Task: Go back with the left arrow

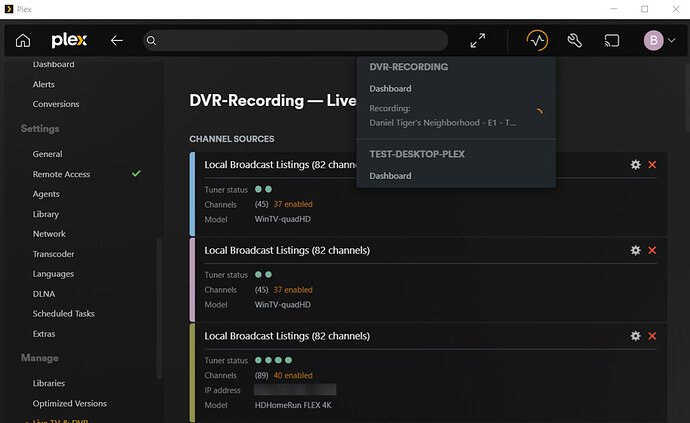Action: coord(117,40)
